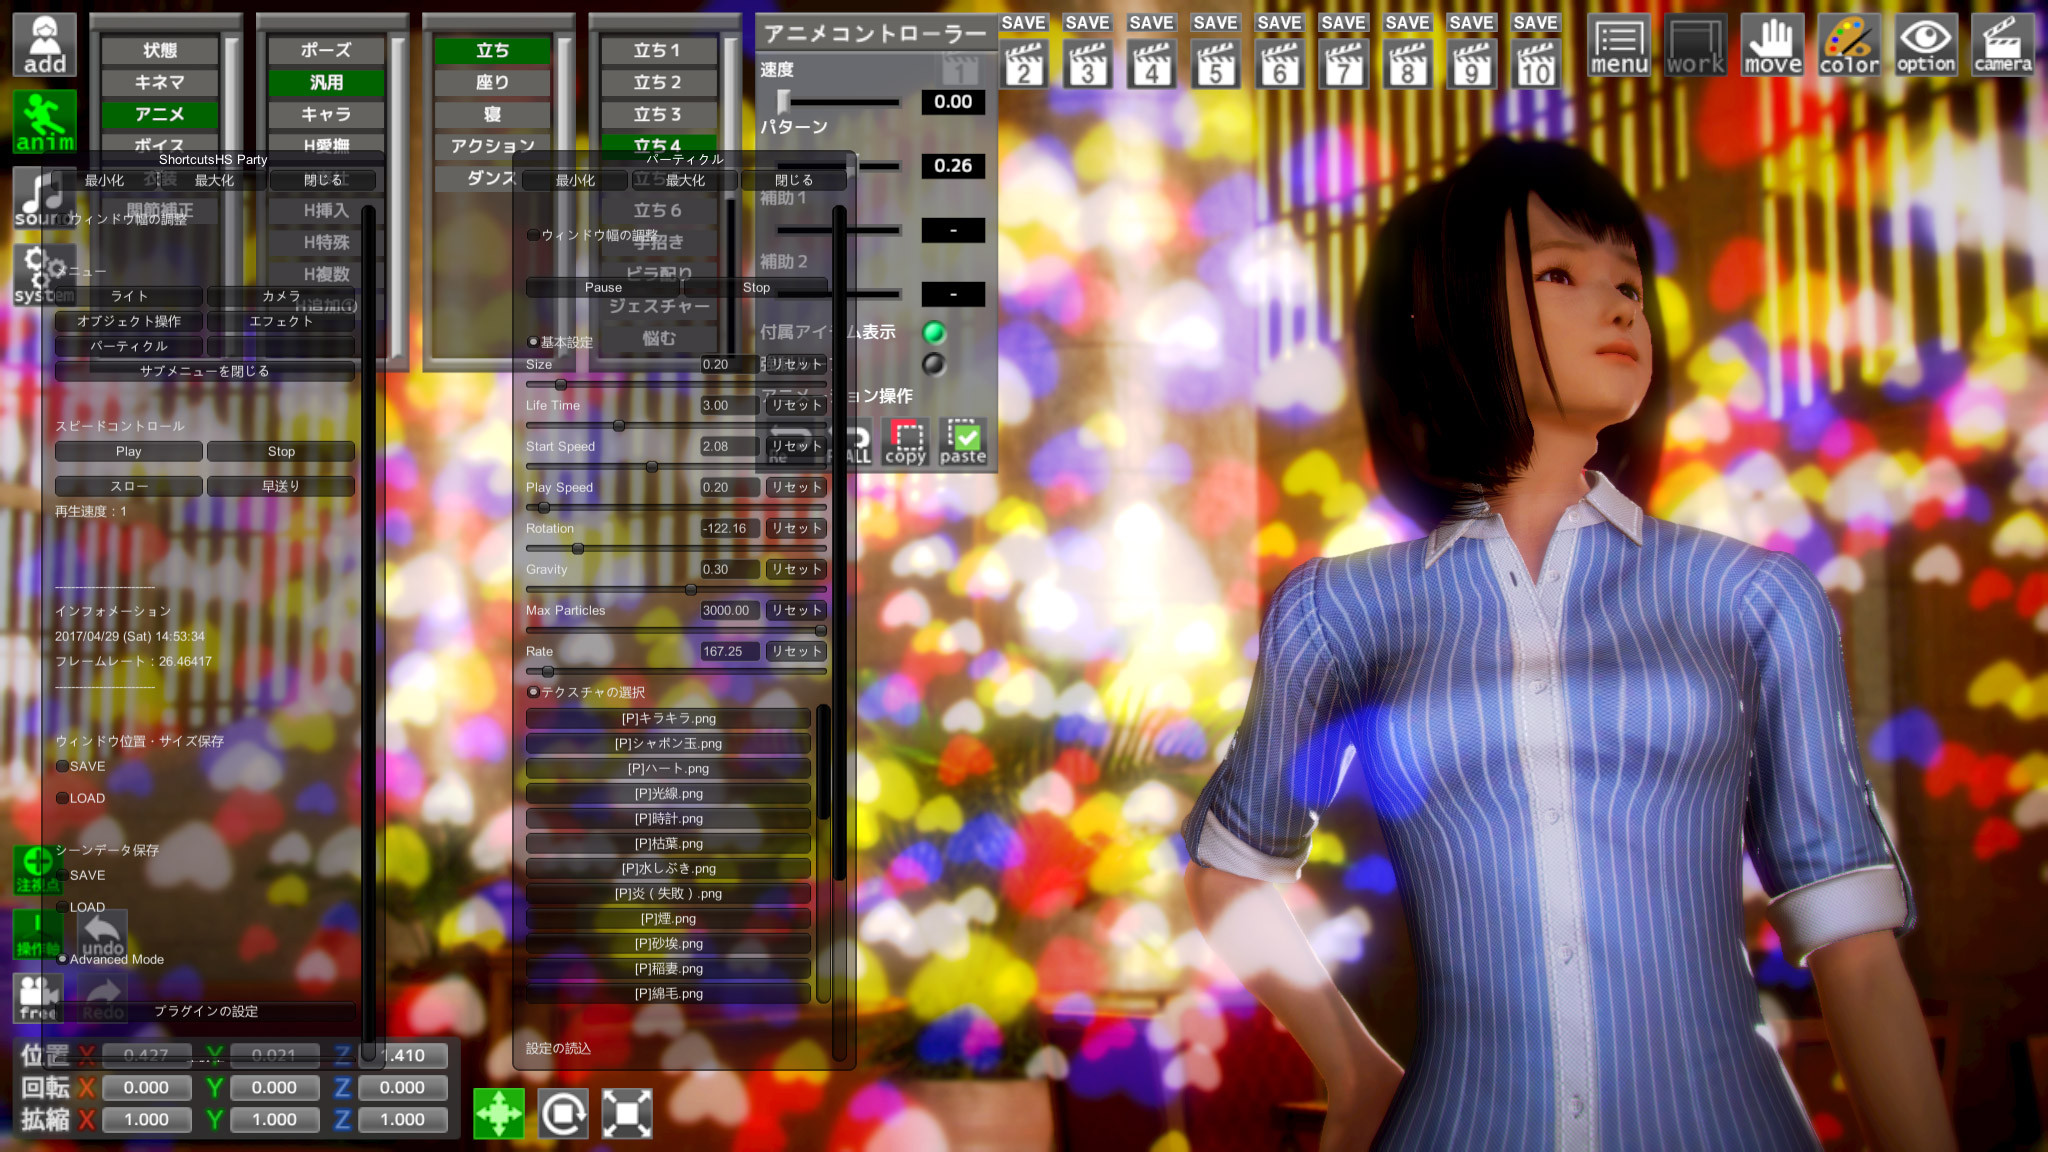Image resolution: width=2048 pixels, height=1152 pixels.
Task: Click サブメニューを閉じる button
Action: [x=205, y=371]
